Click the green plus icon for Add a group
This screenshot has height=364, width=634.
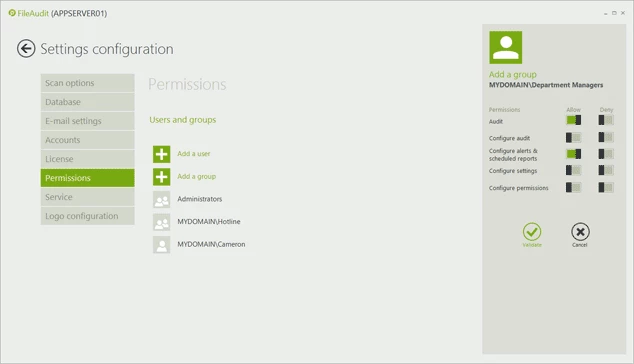pos(161,177)
